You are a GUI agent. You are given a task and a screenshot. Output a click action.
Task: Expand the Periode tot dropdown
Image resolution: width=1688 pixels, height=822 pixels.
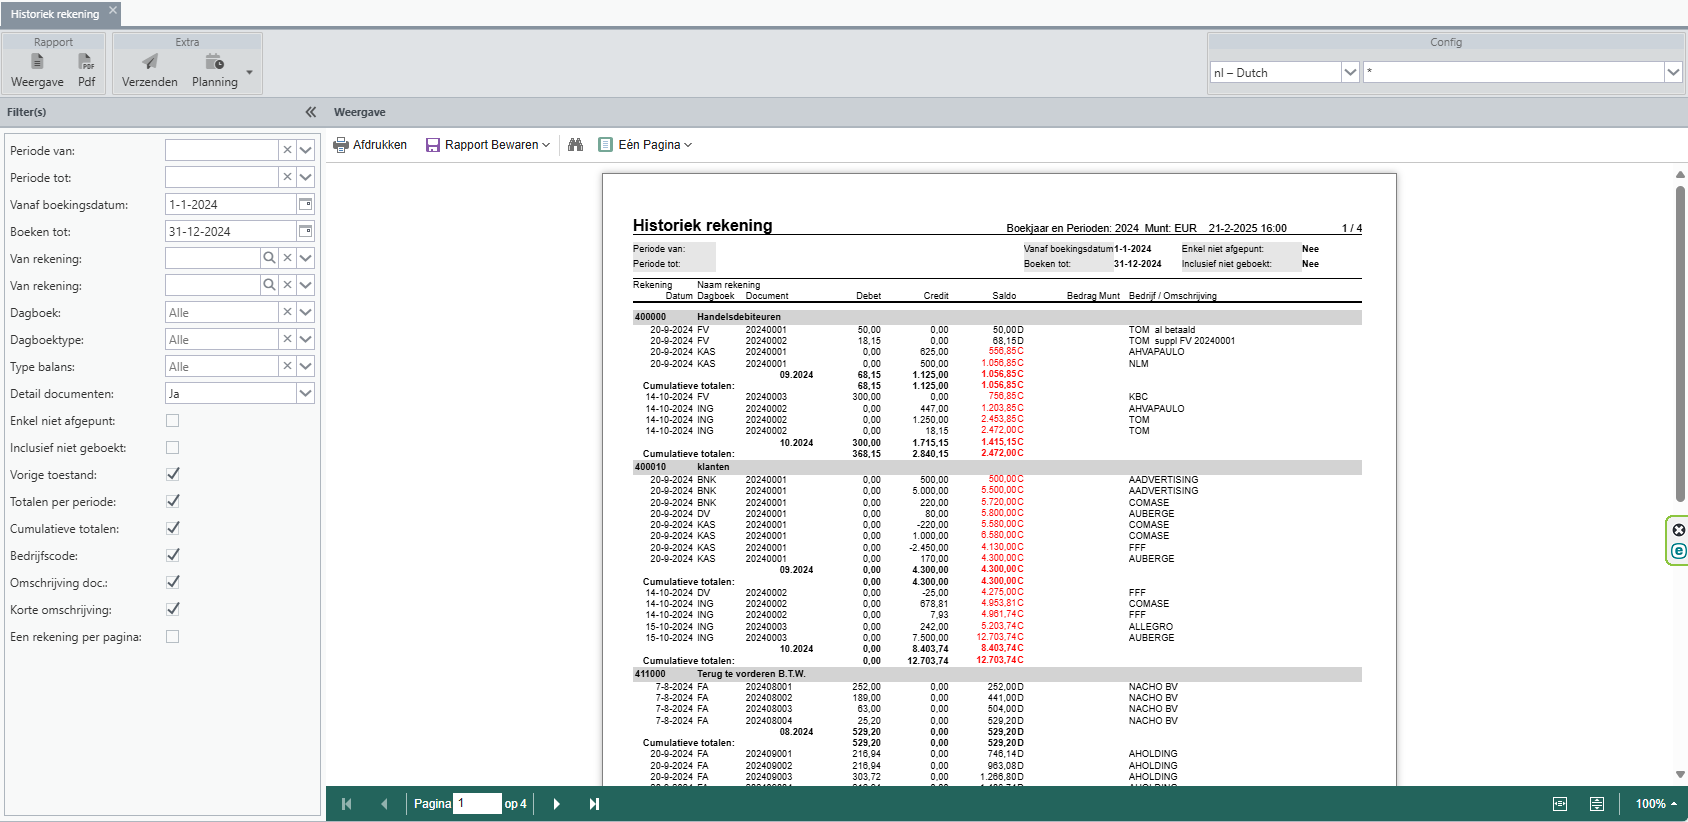click(306, 177)
